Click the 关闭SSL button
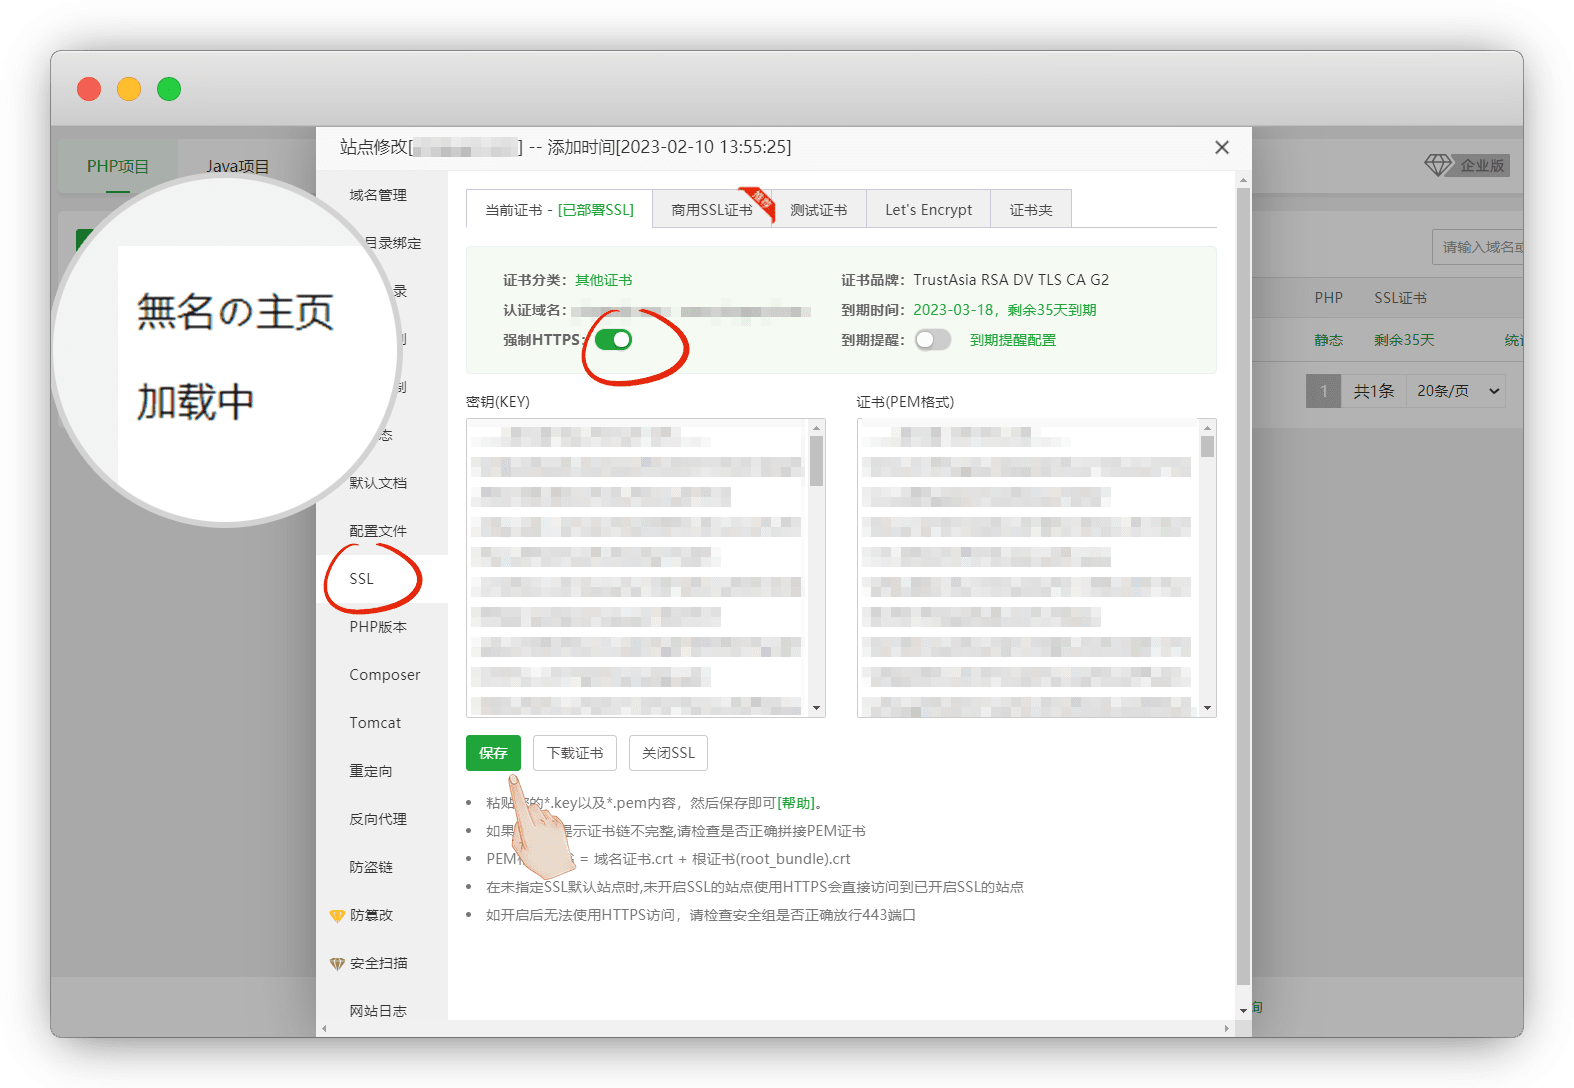1574x1088 pixels. point(668,753)
